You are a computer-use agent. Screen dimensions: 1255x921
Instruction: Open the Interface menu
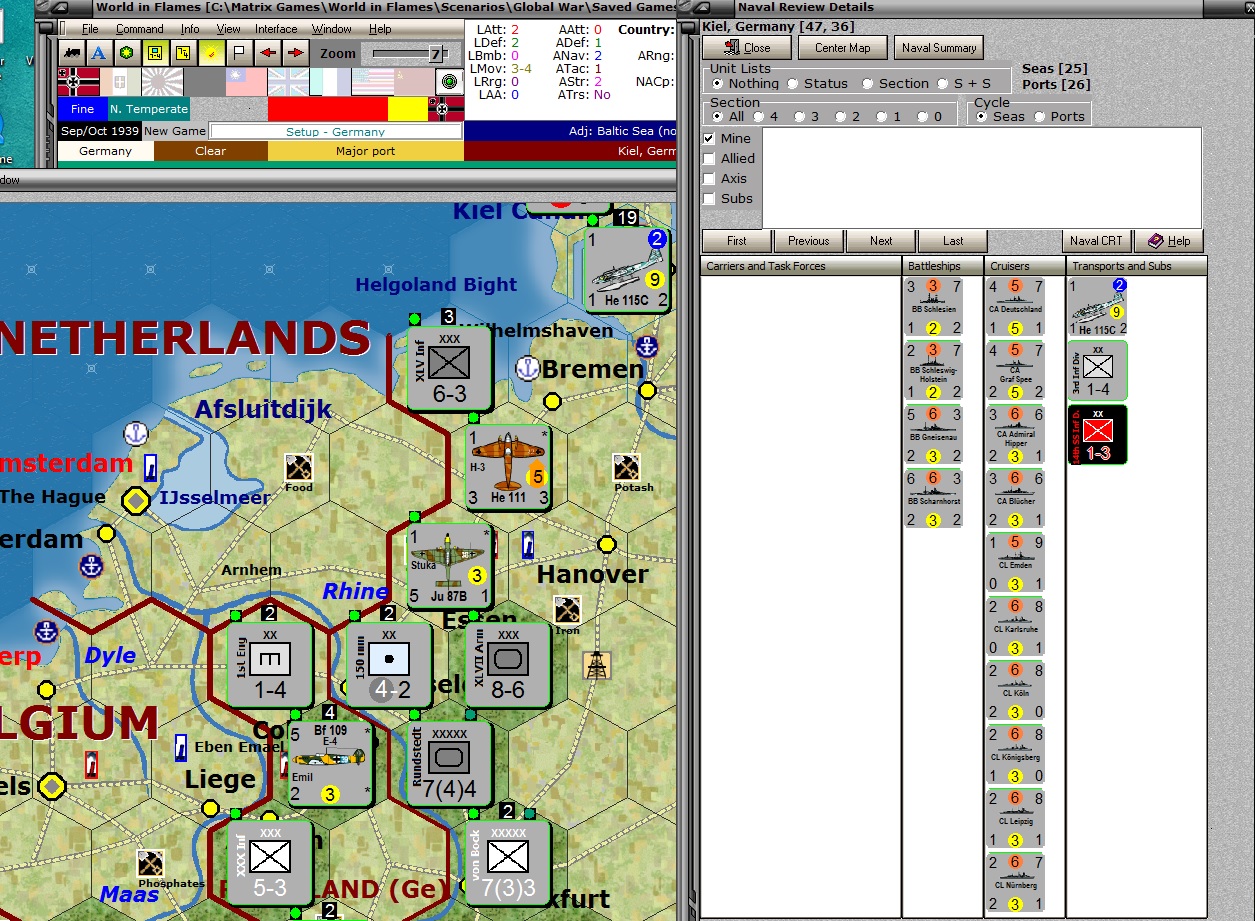point(276,29)
